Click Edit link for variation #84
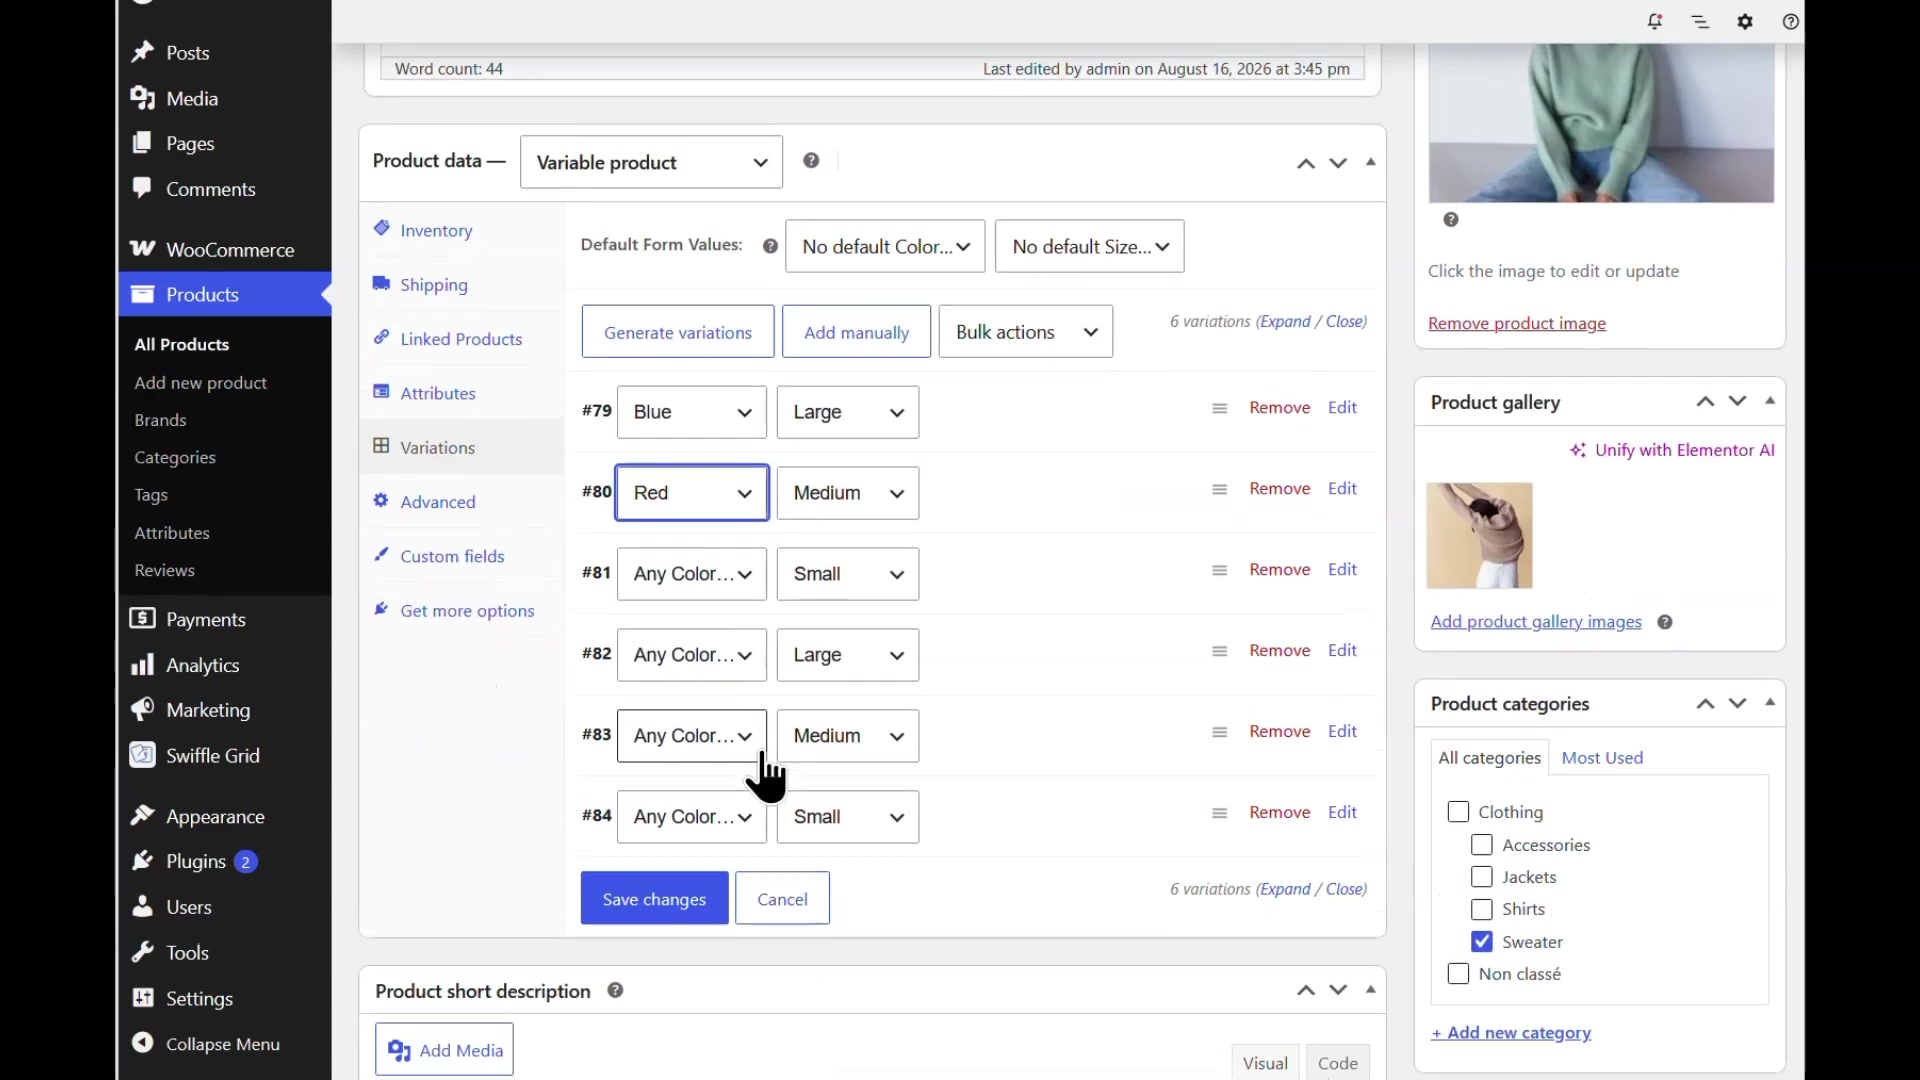 pos(1342,812)
